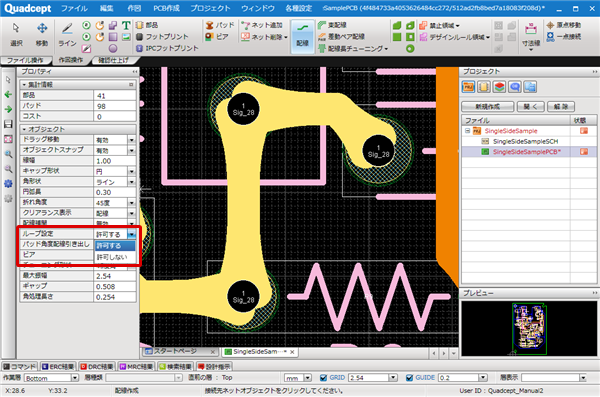This screenshot has height=397, width=600.
Task: Select the ビア via tool
Action: pos(217,37)
